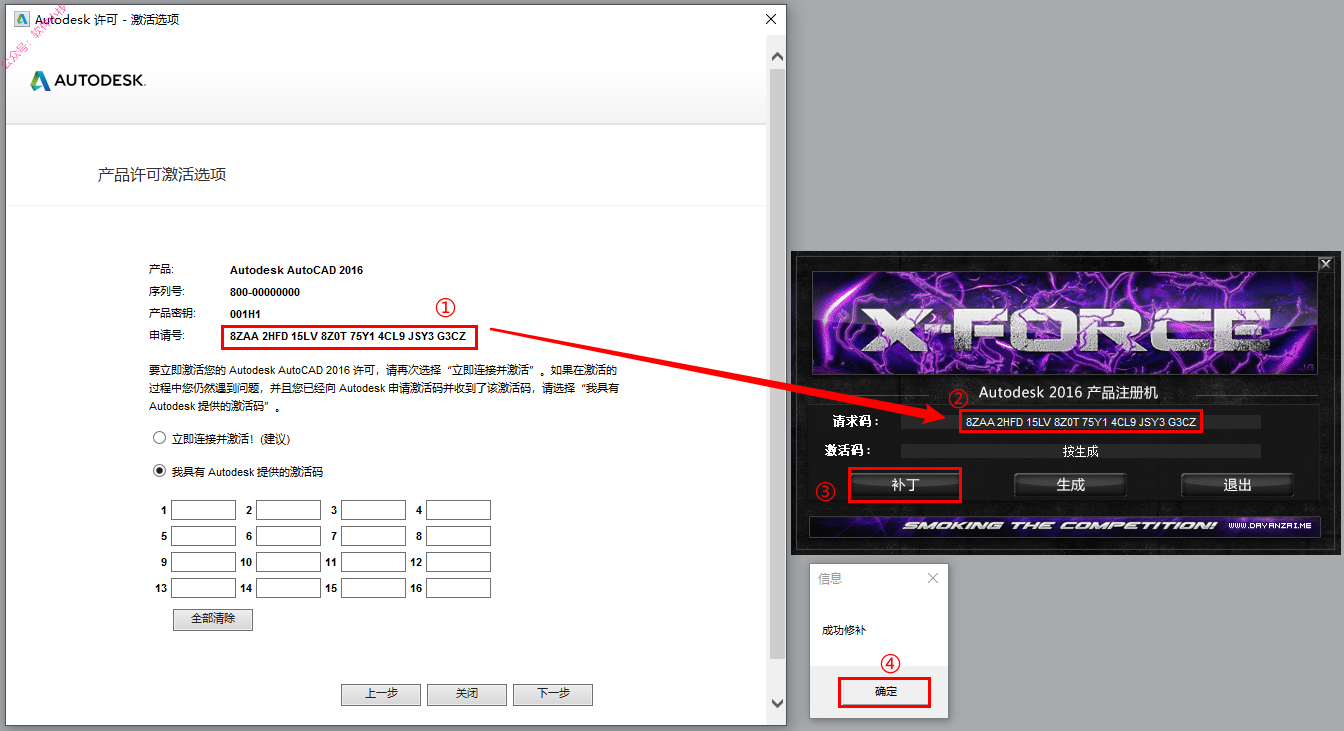Click the 全部清除 button
The image size is (1344, 731).
click(213, 619)
